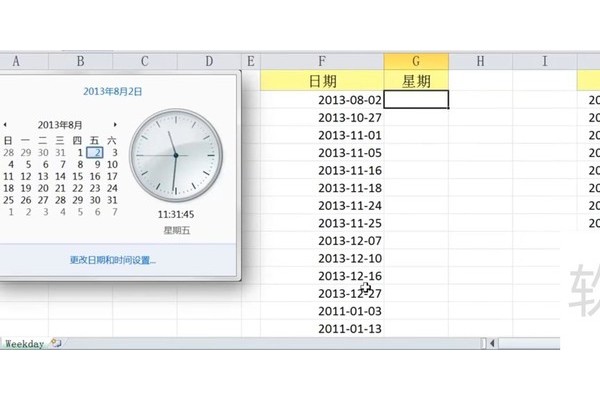
Task: Click the 日期 header cell
Action: click(322, 81)
